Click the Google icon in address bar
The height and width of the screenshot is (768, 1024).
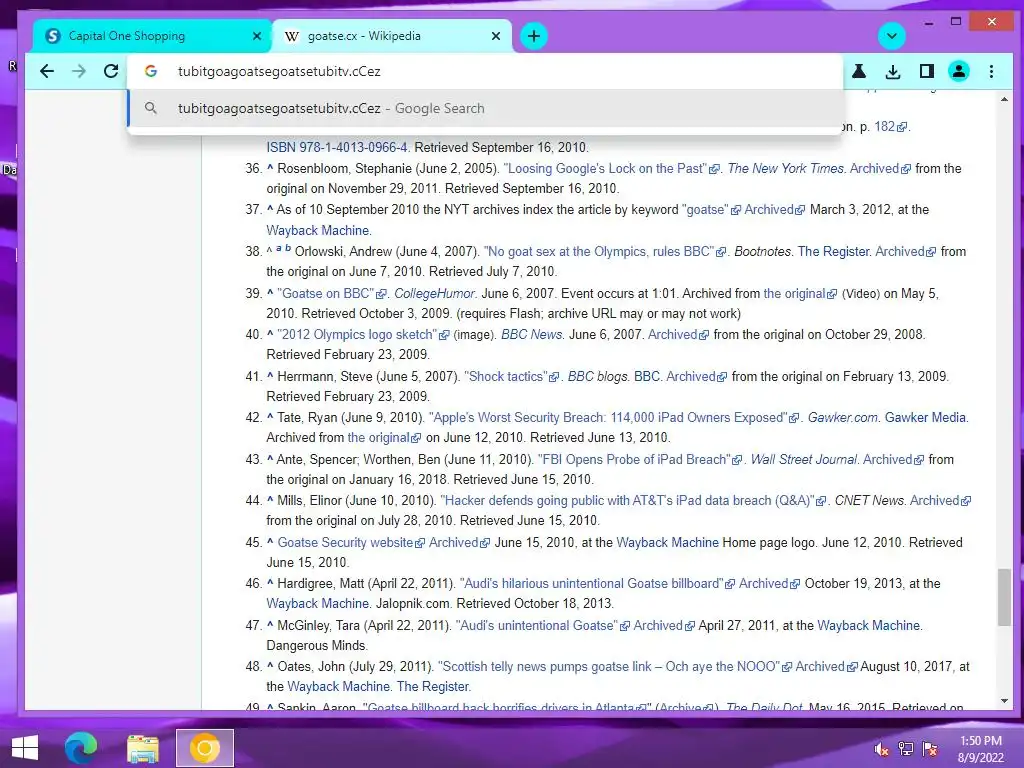(x=151, y=71)
